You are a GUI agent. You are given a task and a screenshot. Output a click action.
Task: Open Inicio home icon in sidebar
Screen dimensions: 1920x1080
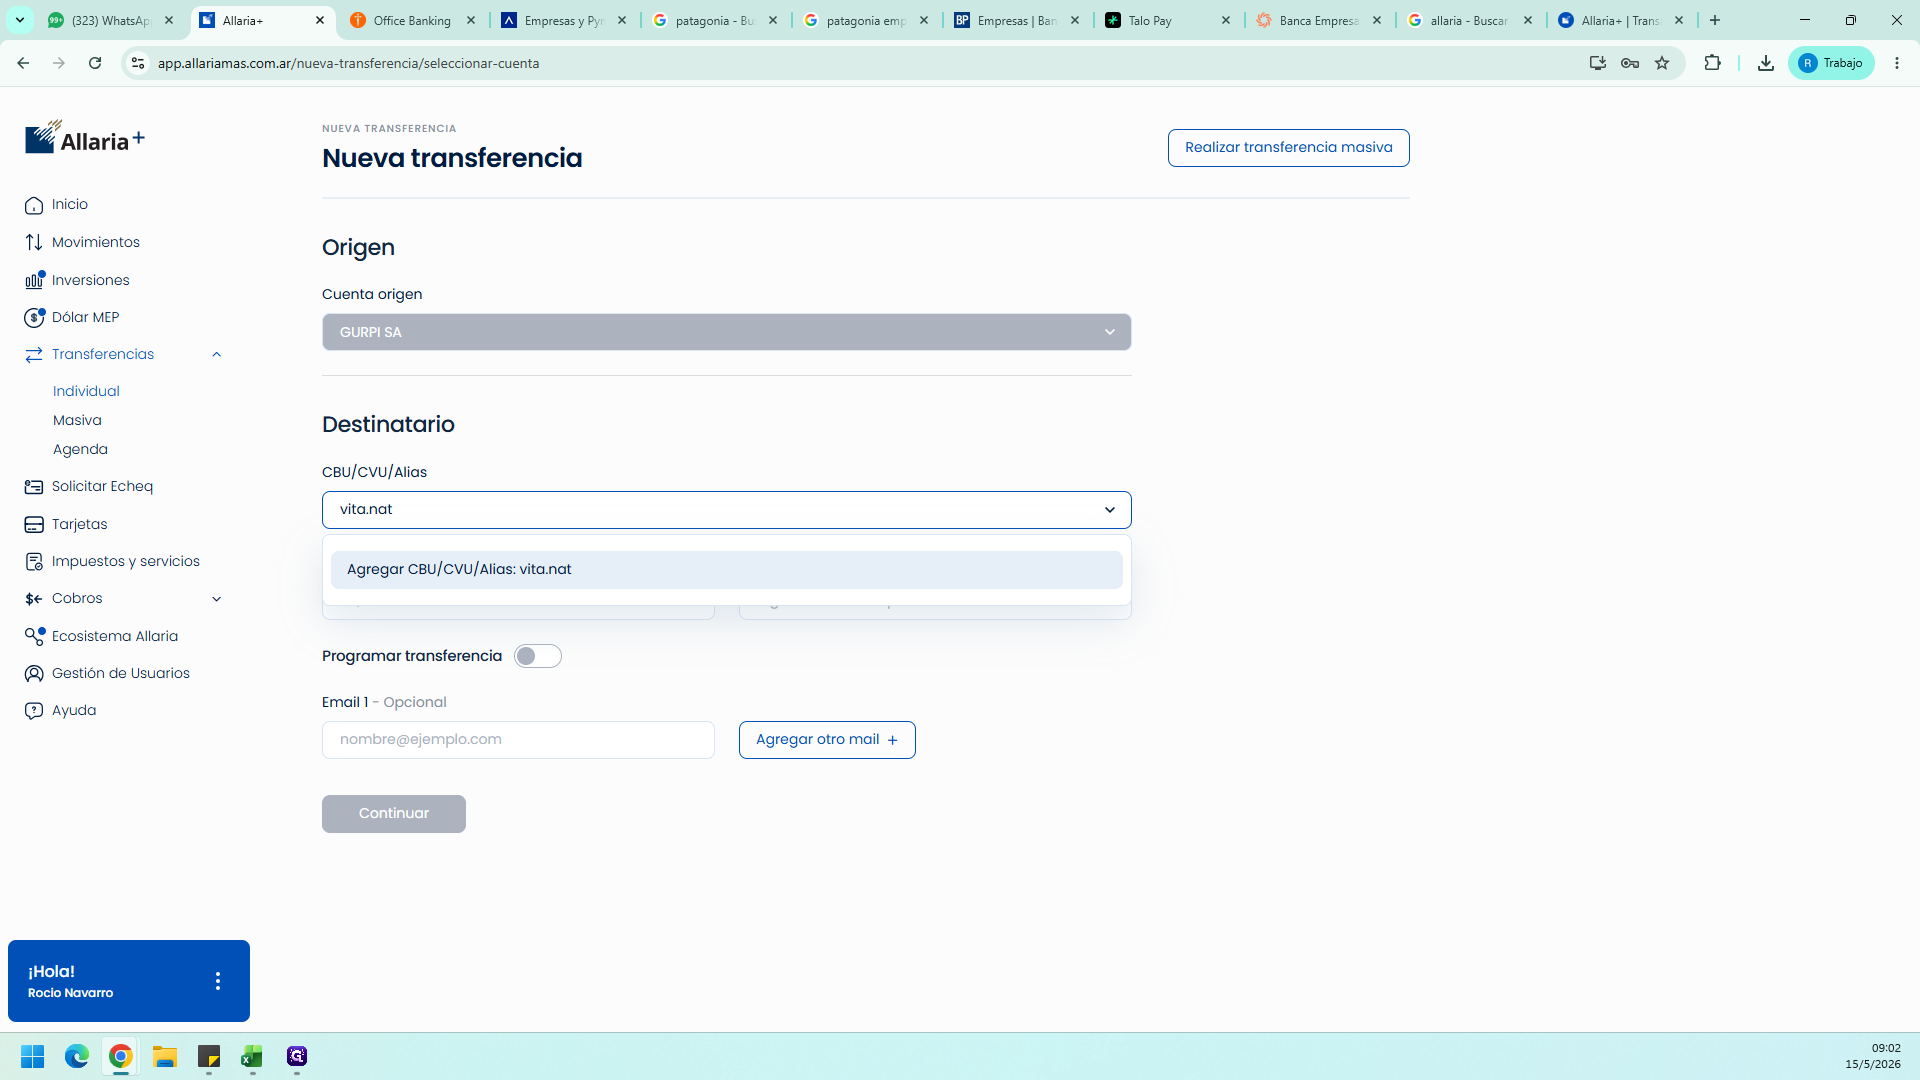click(x=34, y=205)
